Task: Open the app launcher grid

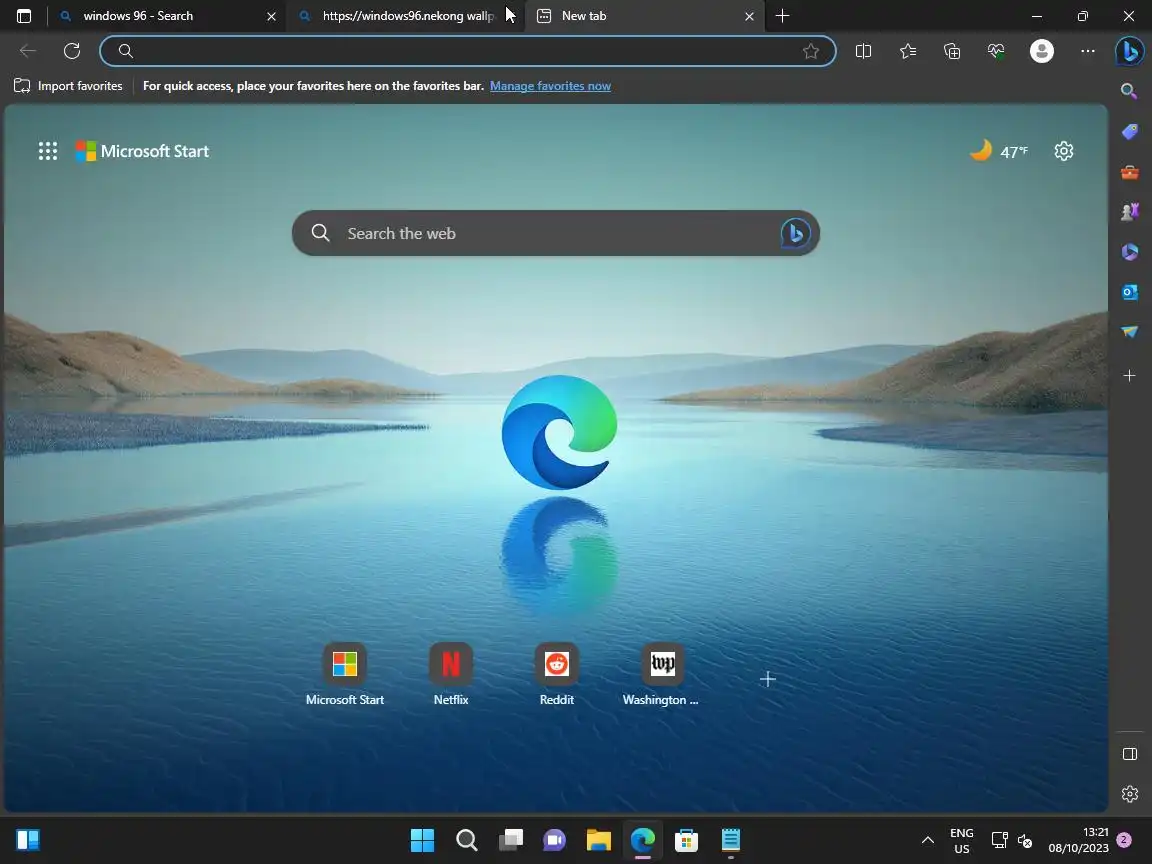Action: (48, 151)
